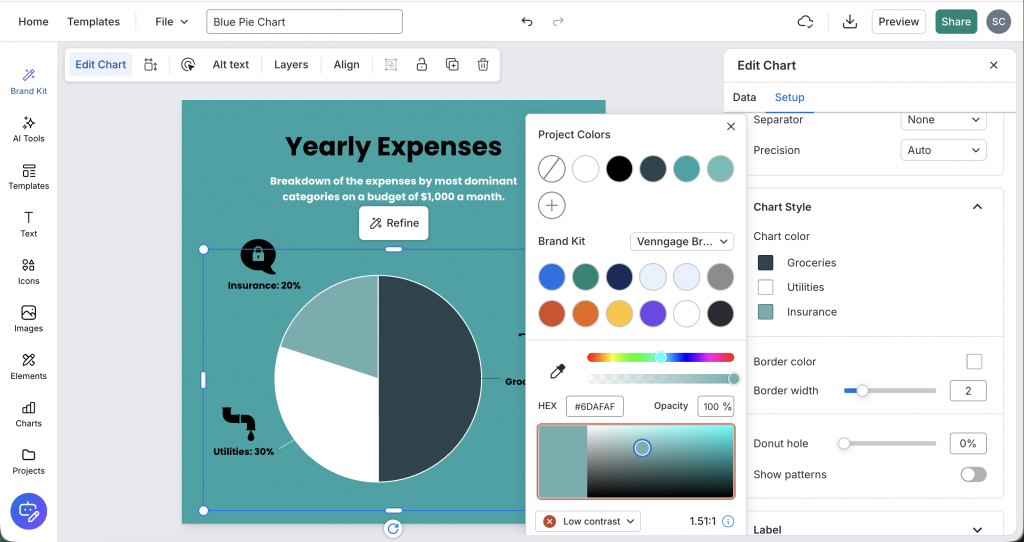Switch to the Setup tab
The width and height of the screenshot is (1024, 542).
790,97
